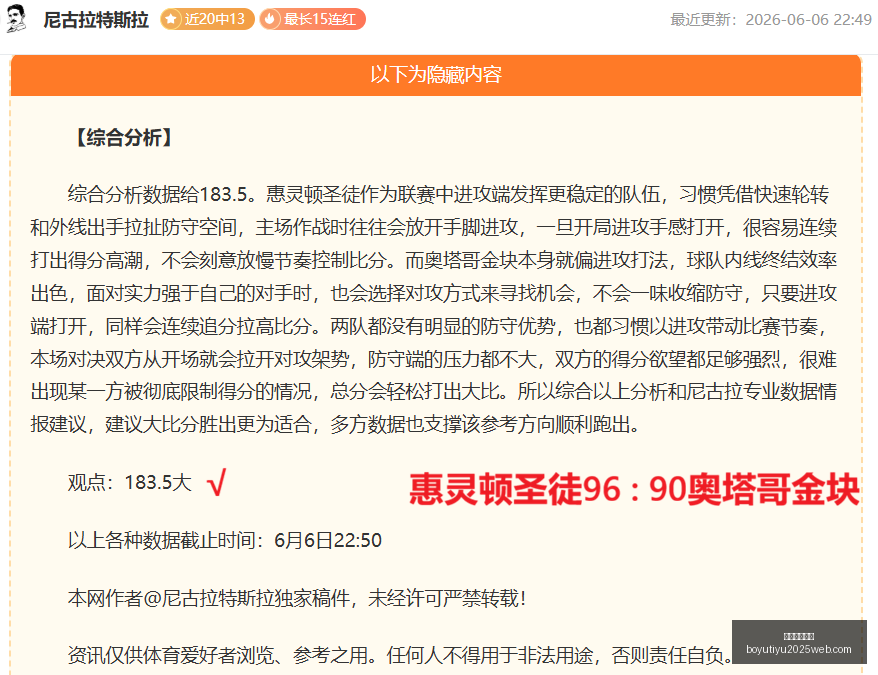Select the 最近更新 2026-06-06 22:49 timestamp
The image size is (878, 675).
point(771,20)
